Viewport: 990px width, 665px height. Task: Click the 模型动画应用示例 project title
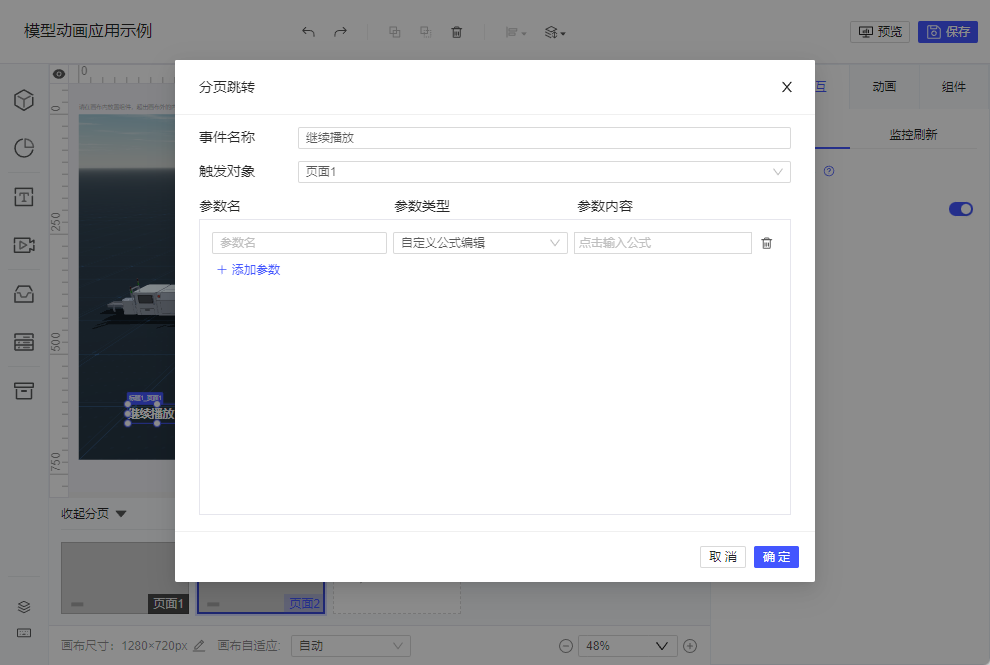88,31
